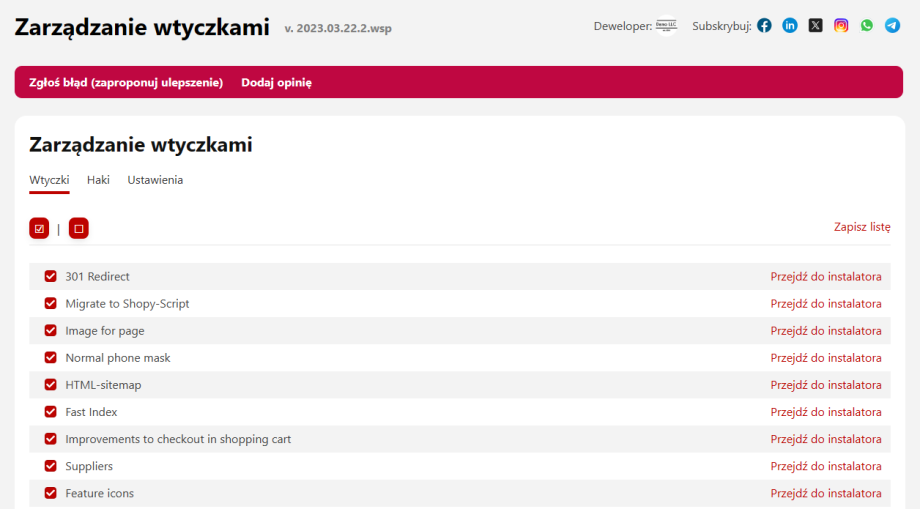Open the Ustawienia tab
This screenshot has height=509, width=920.
coord(155,180)
